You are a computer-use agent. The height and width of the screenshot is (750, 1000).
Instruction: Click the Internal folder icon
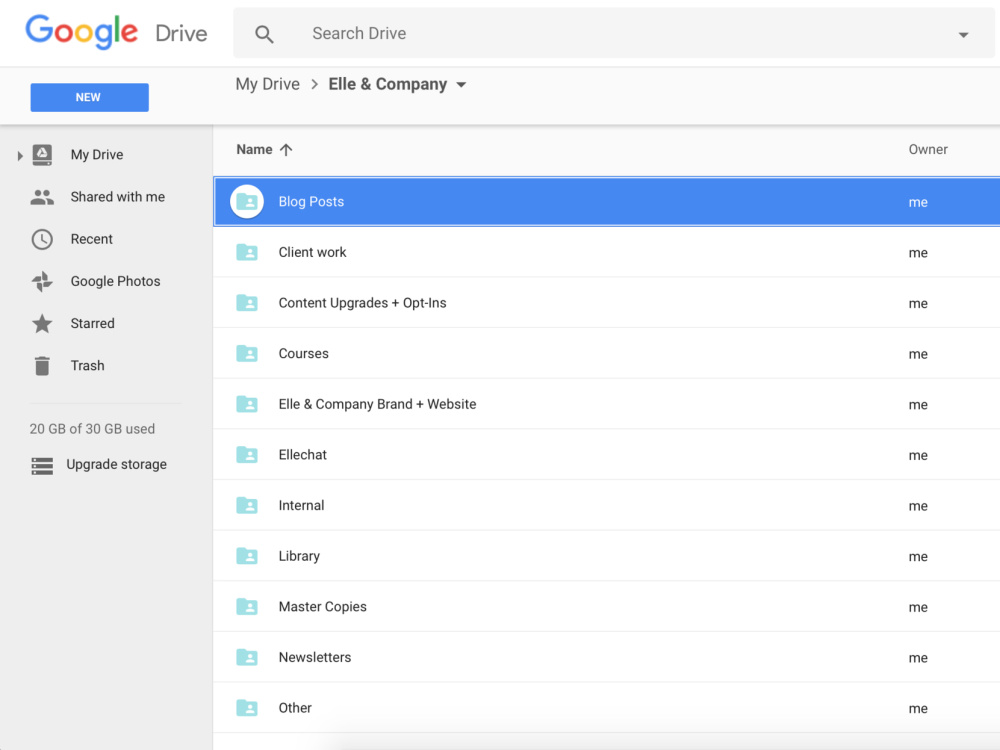247,505
